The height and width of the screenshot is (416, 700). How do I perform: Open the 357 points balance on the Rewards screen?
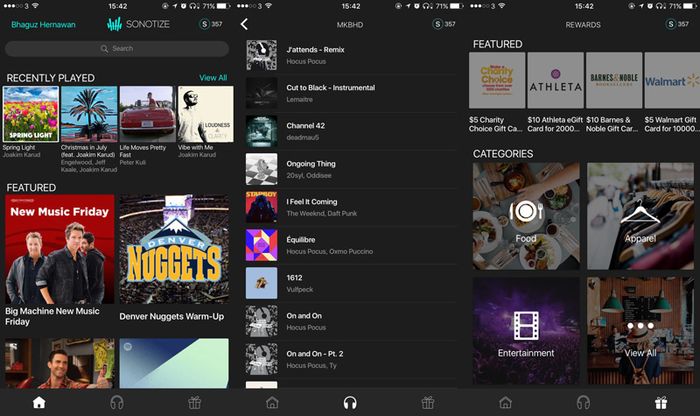coord(677,24)
